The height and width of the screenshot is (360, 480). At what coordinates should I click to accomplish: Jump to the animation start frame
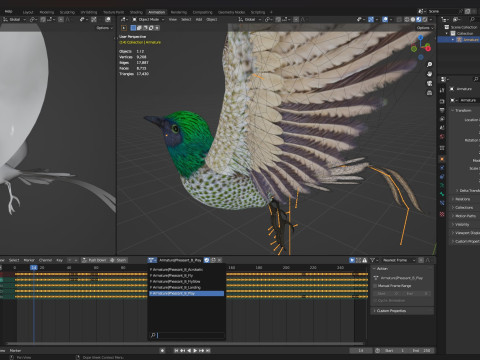[x=176, y=350]
